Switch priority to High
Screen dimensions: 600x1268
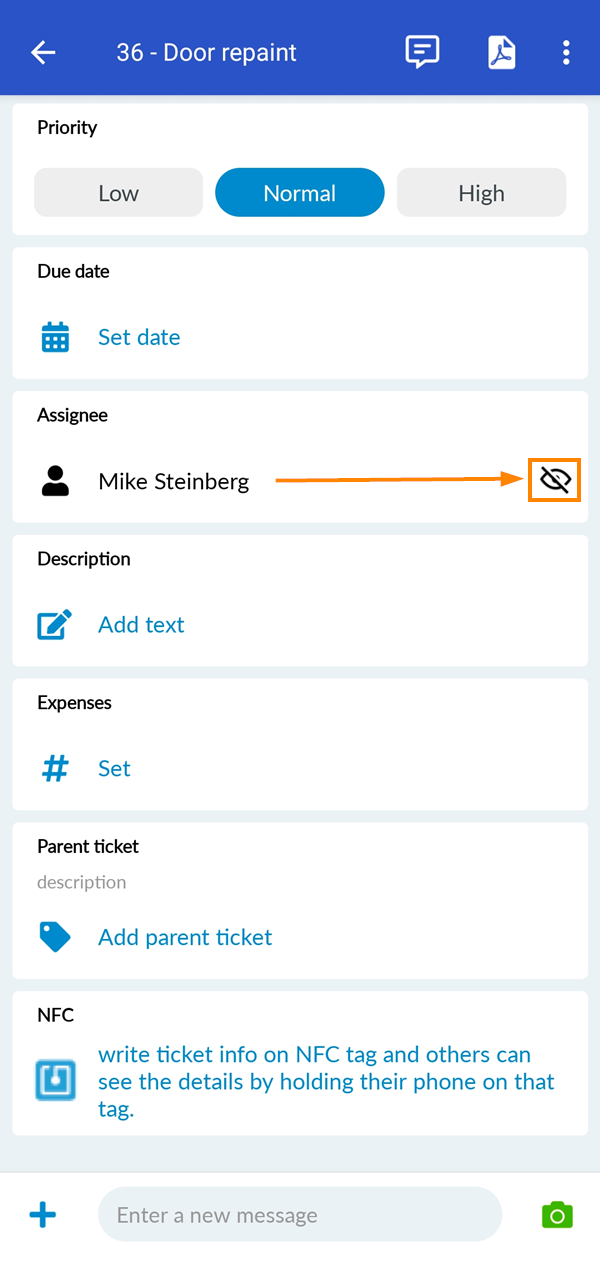point(481,193)
